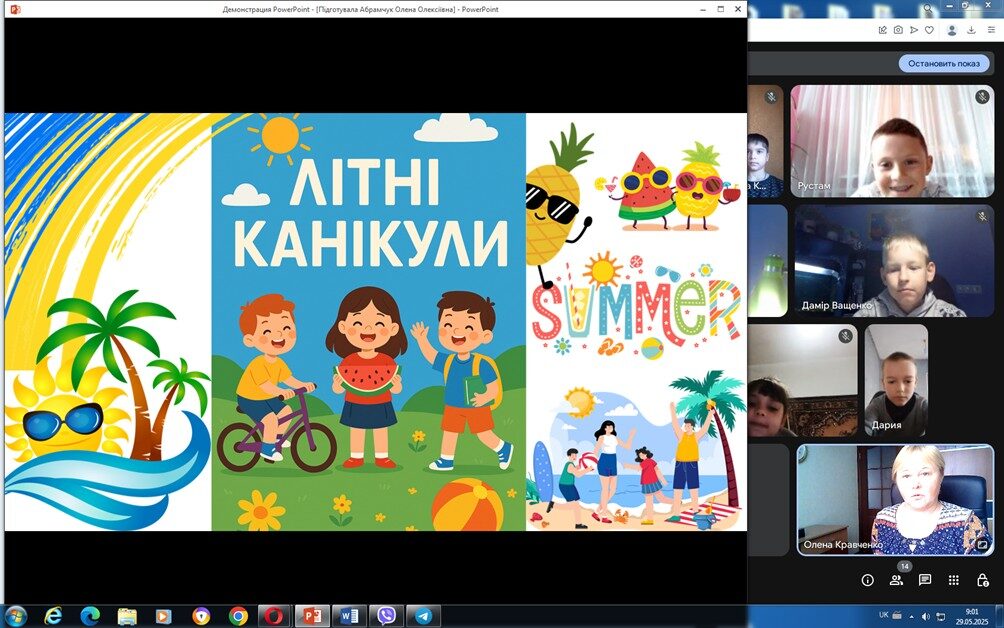The image size is (1004, 628).
Task: Open the browser easy setup menu icon
Action: coord(991,30)
